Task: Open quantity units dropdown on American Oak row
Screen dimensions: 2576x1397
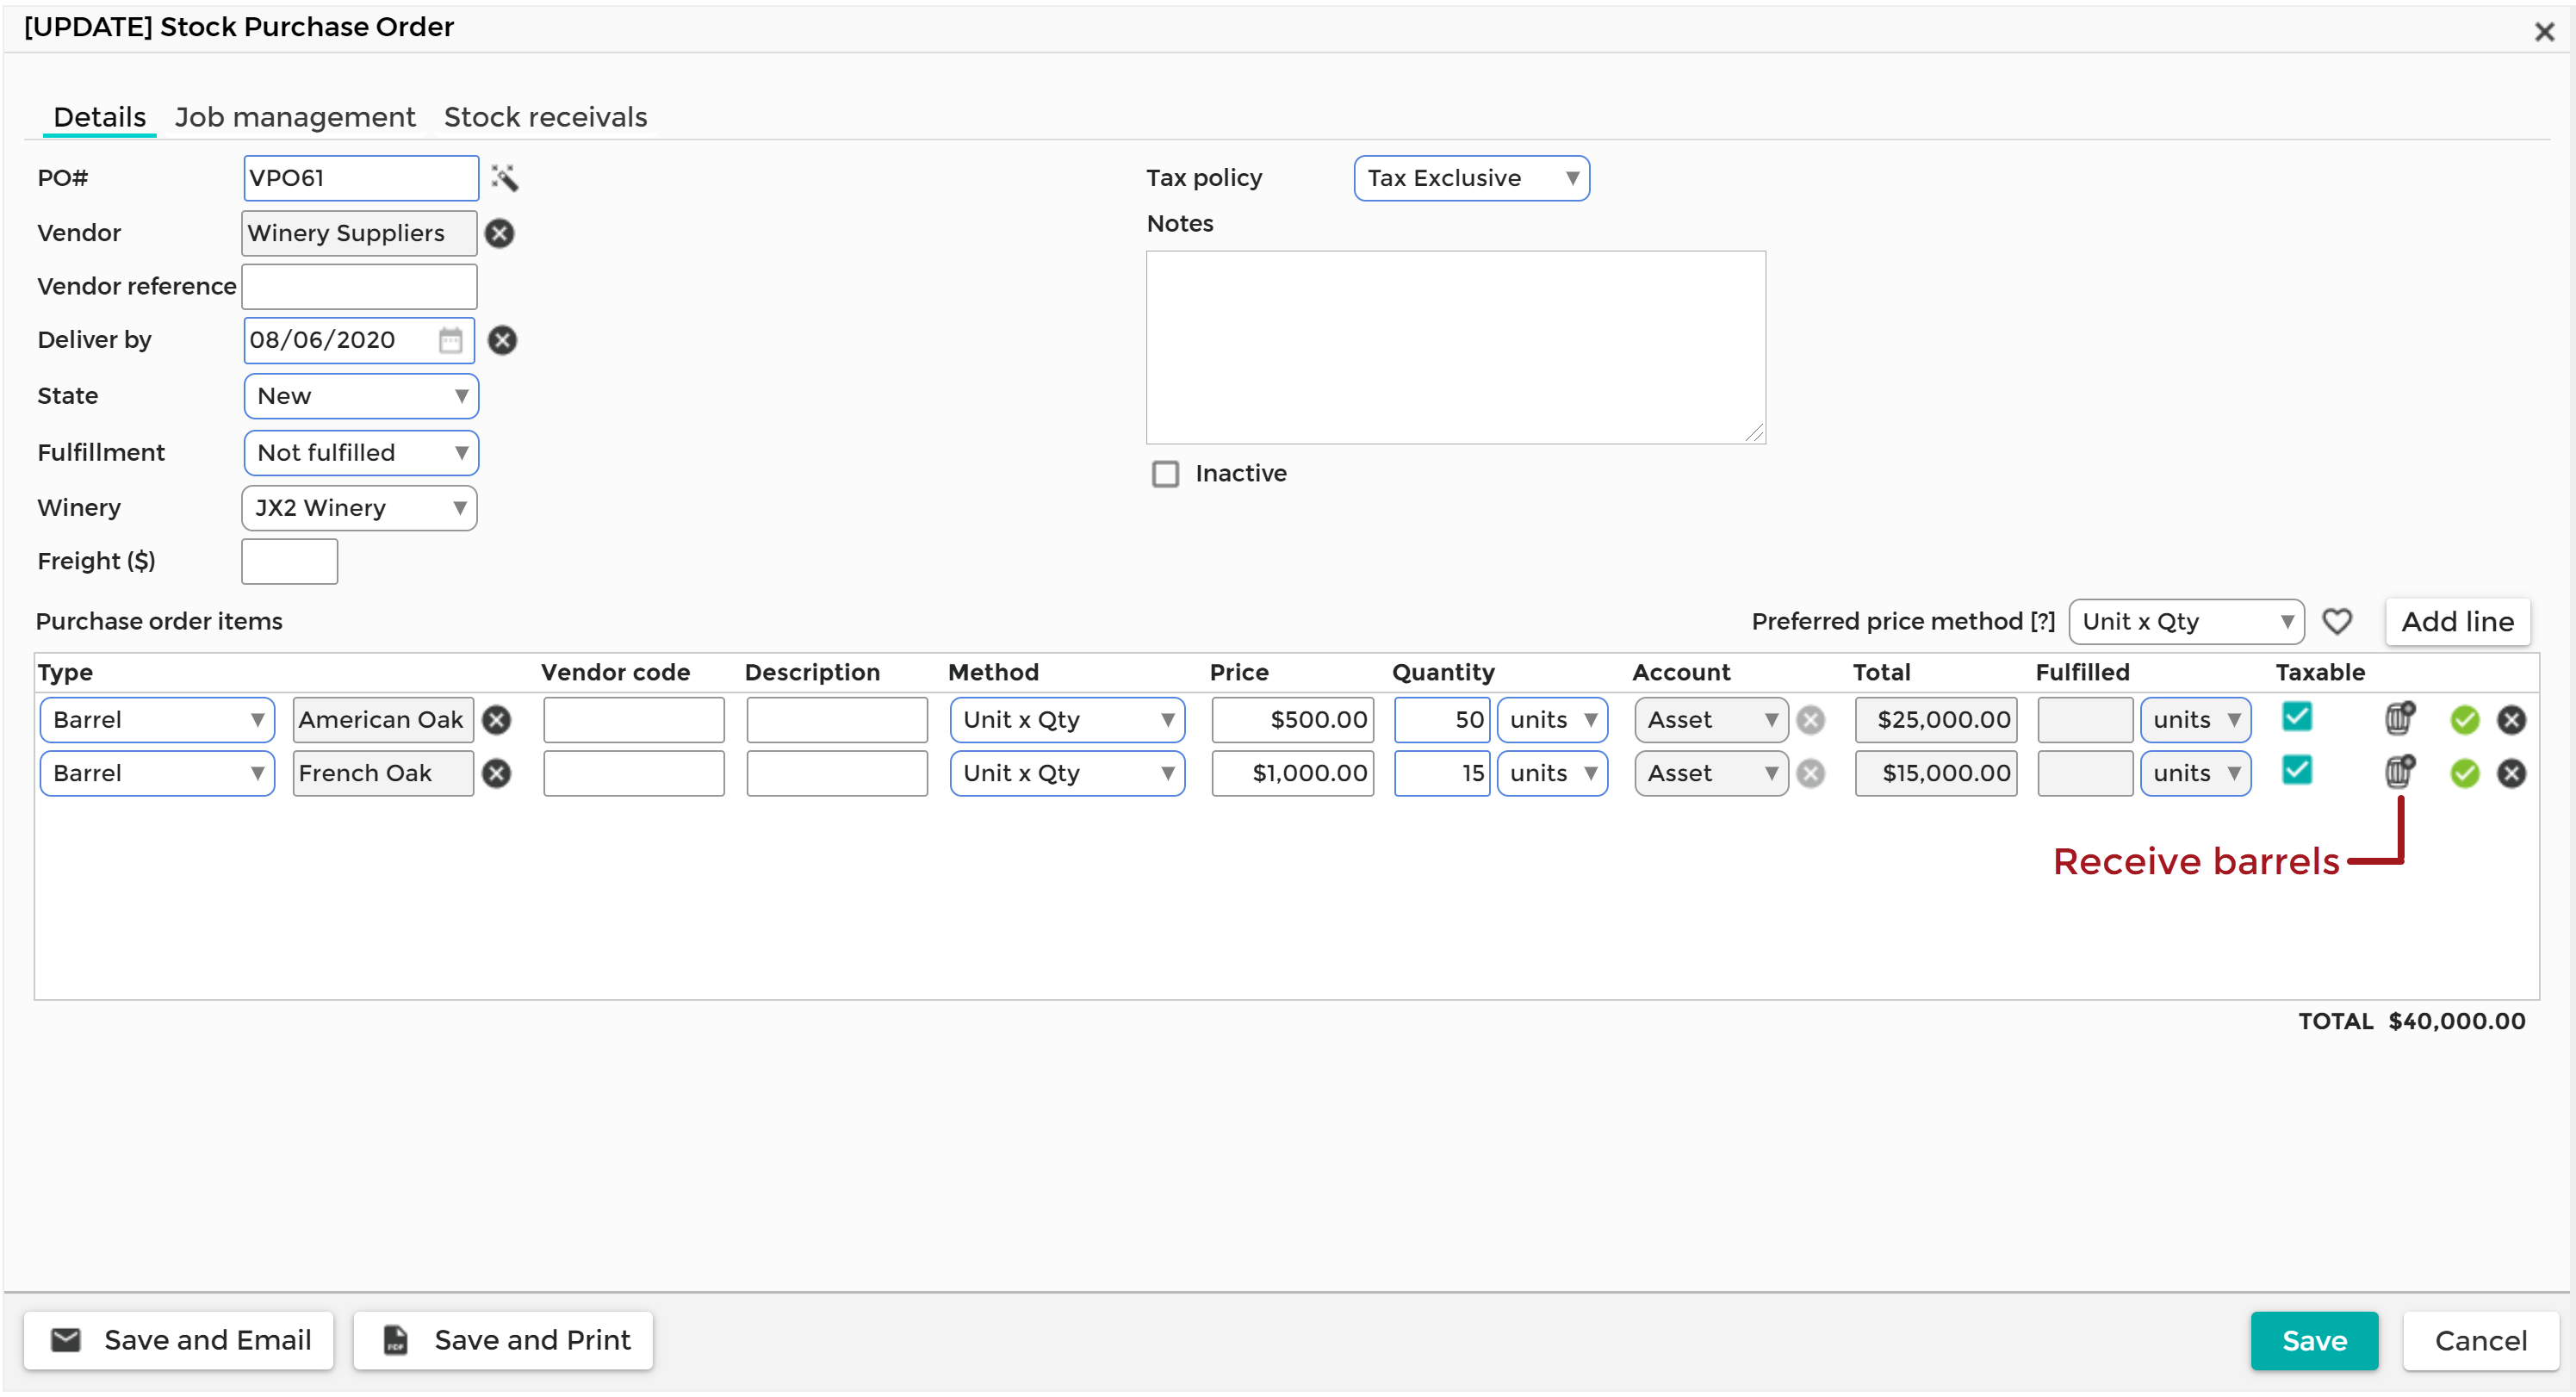Action: pyautogui.click(x=1552, y=720)
